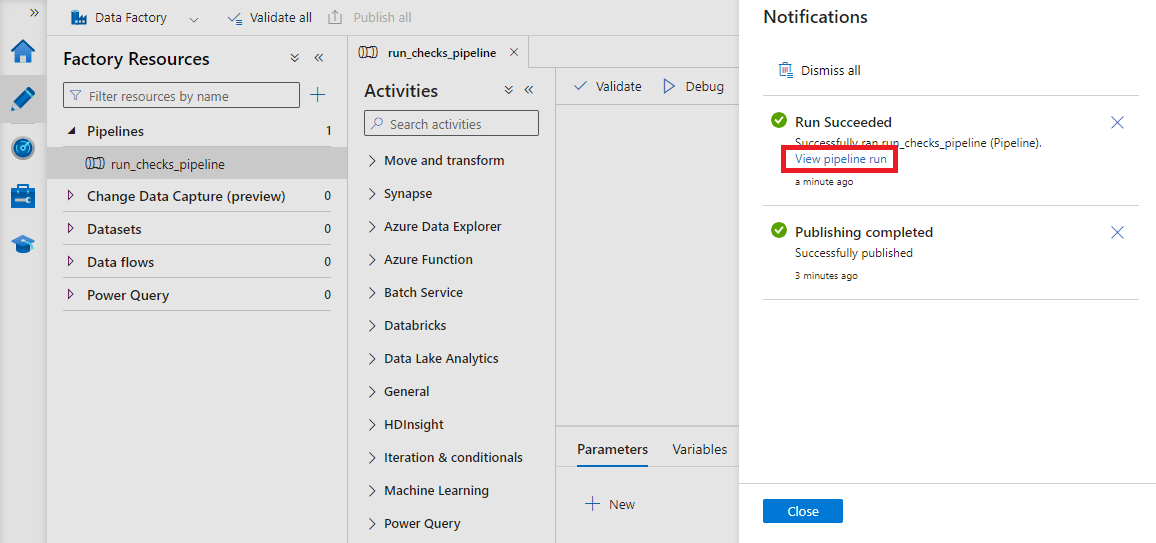
Task: Collapse the Pipelines tree node
Action: coord(72,131)
